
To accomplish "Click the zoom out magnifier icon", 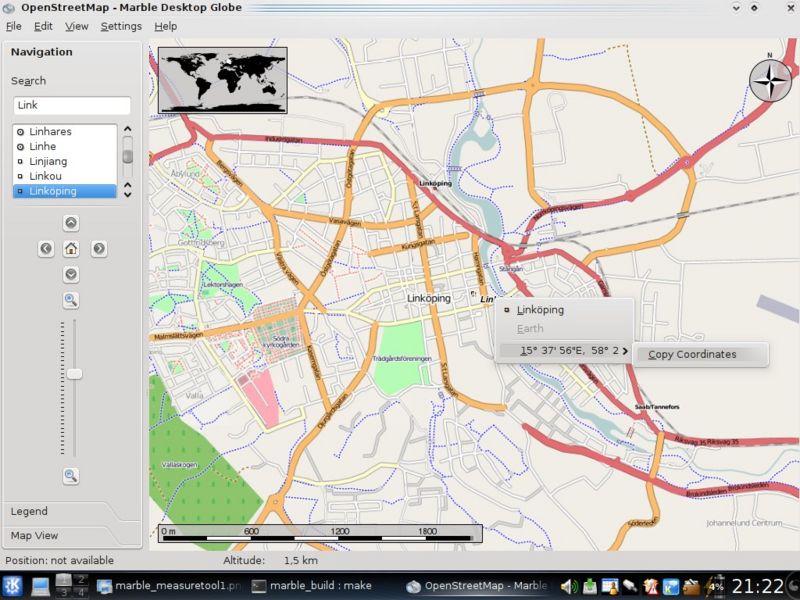I will click(71, 476).
